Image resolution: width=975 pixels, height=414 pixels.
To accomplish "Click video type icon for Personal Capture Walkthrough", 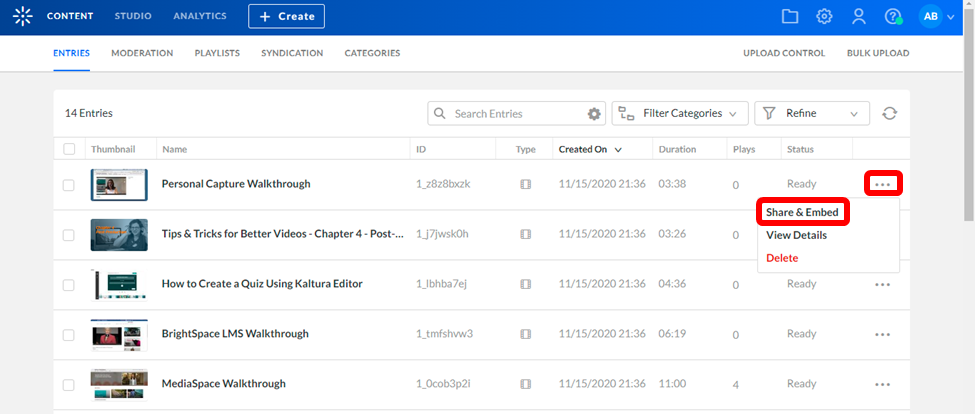I will [x=525, y=184].
